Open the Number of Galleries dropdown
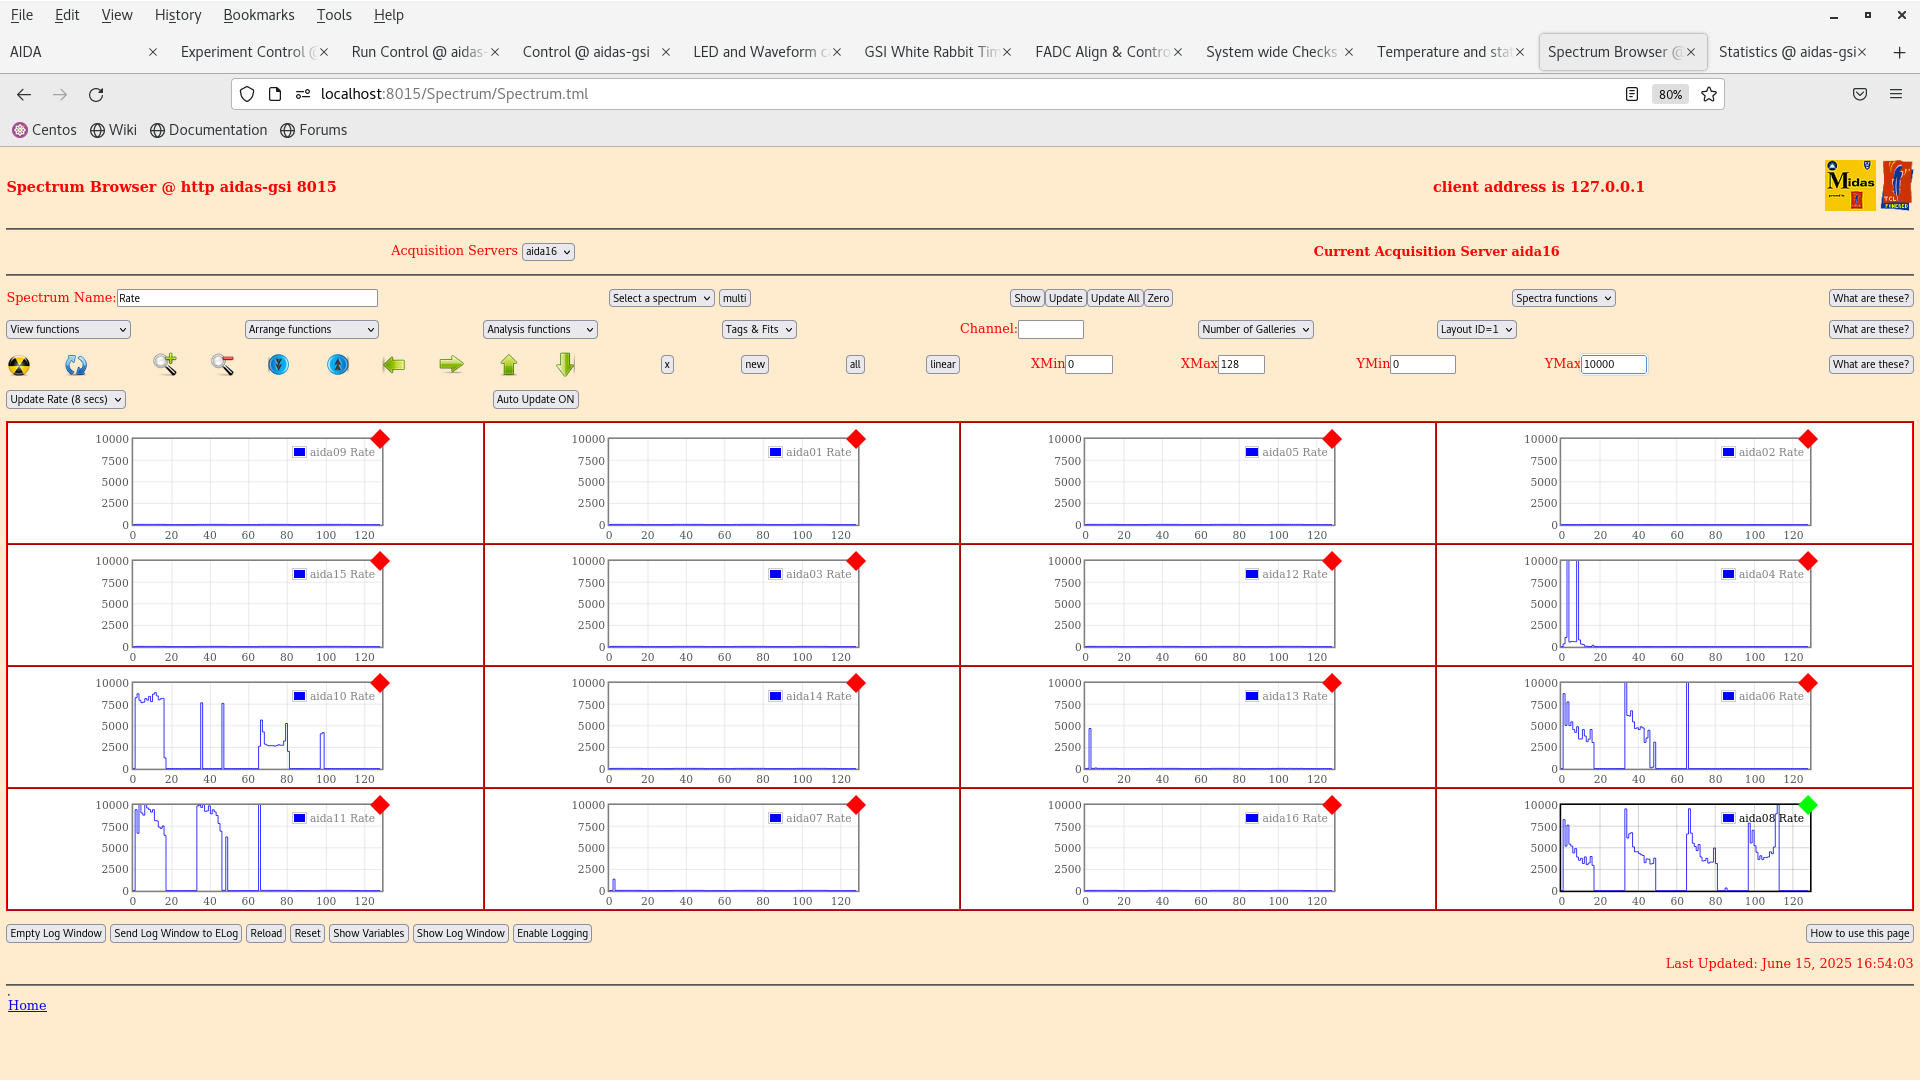This screenshot has width=1920, height=1080. pos(1255,329)
